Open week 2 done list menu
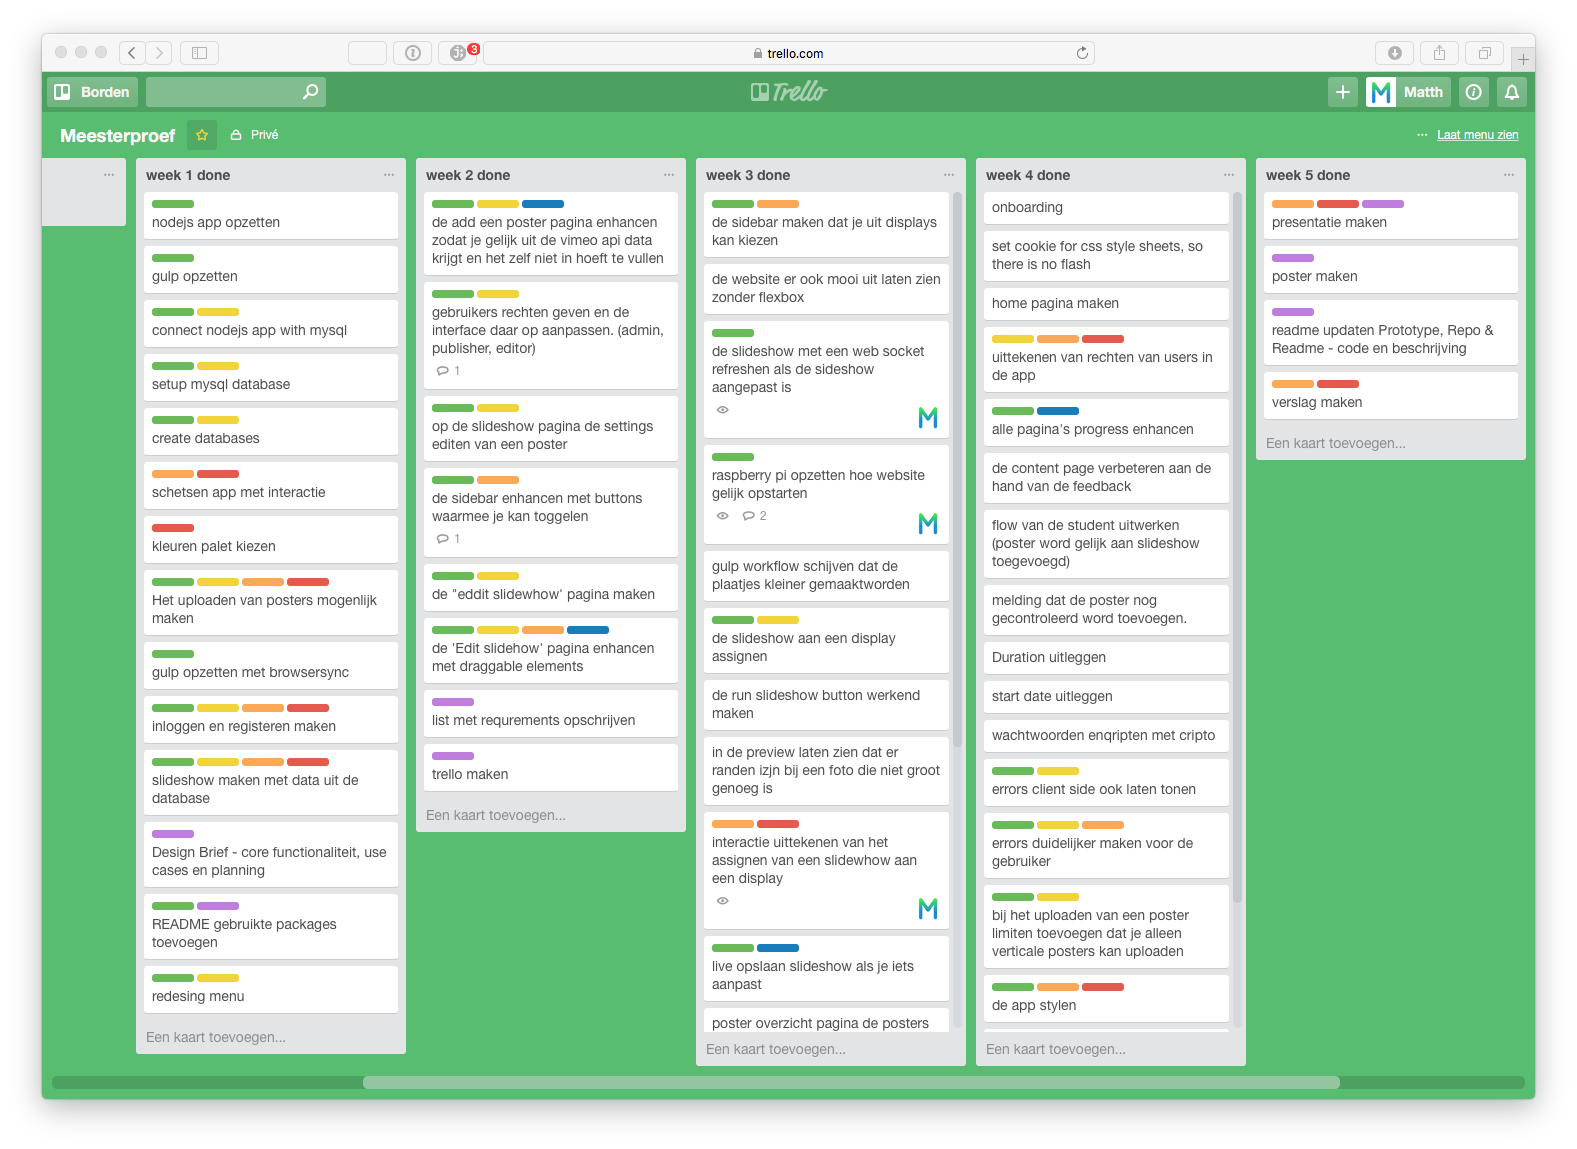This screenshot has width=1577, height=1149. click(669, 175)
